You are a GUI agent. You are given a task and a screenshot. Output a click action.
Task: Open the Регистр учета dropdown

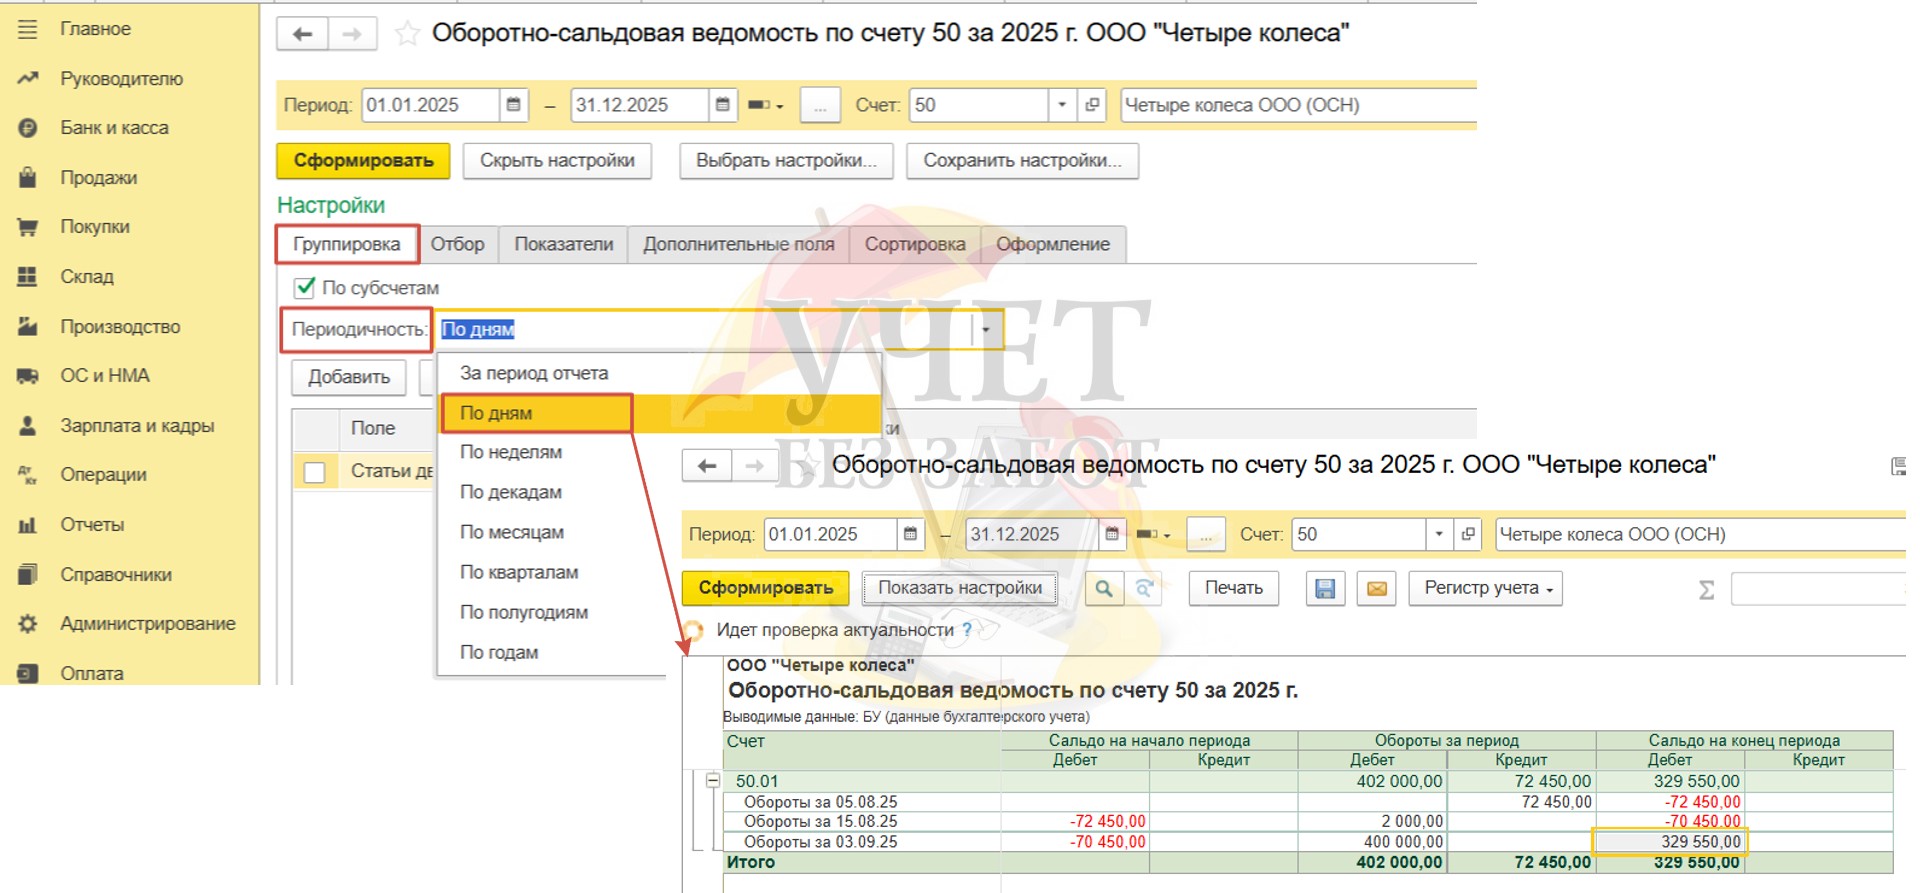[x=1486, y=588]
